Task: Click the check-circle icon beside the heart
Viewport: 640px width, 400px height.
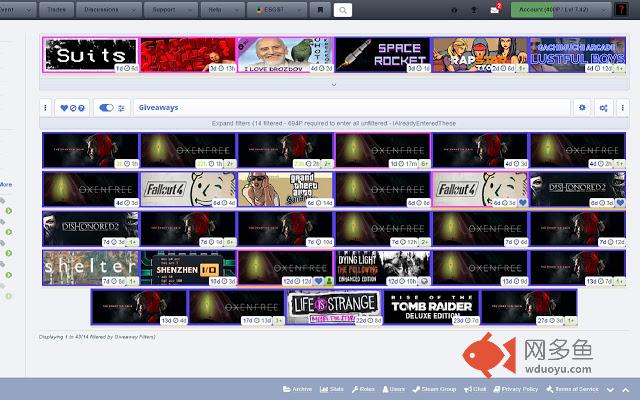Action: click(73, 108)
